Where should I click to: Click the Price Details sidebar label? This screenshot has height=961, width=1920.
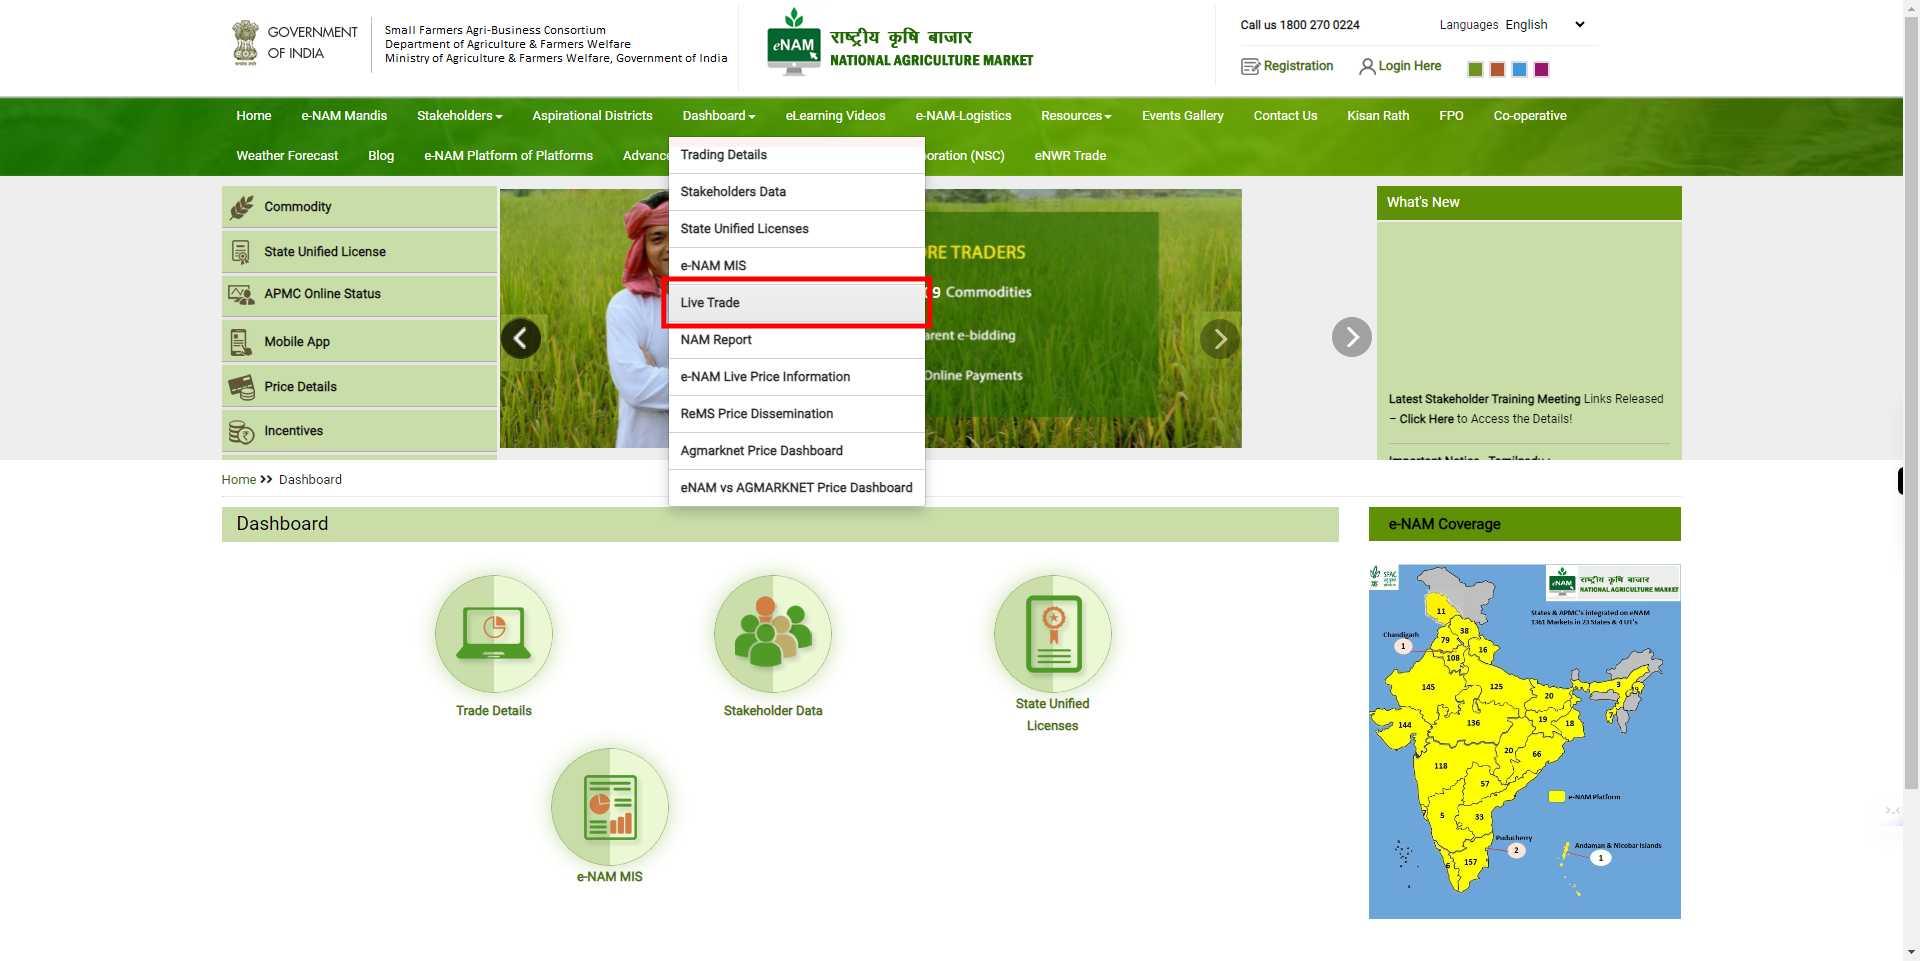(x=300, y=387)
